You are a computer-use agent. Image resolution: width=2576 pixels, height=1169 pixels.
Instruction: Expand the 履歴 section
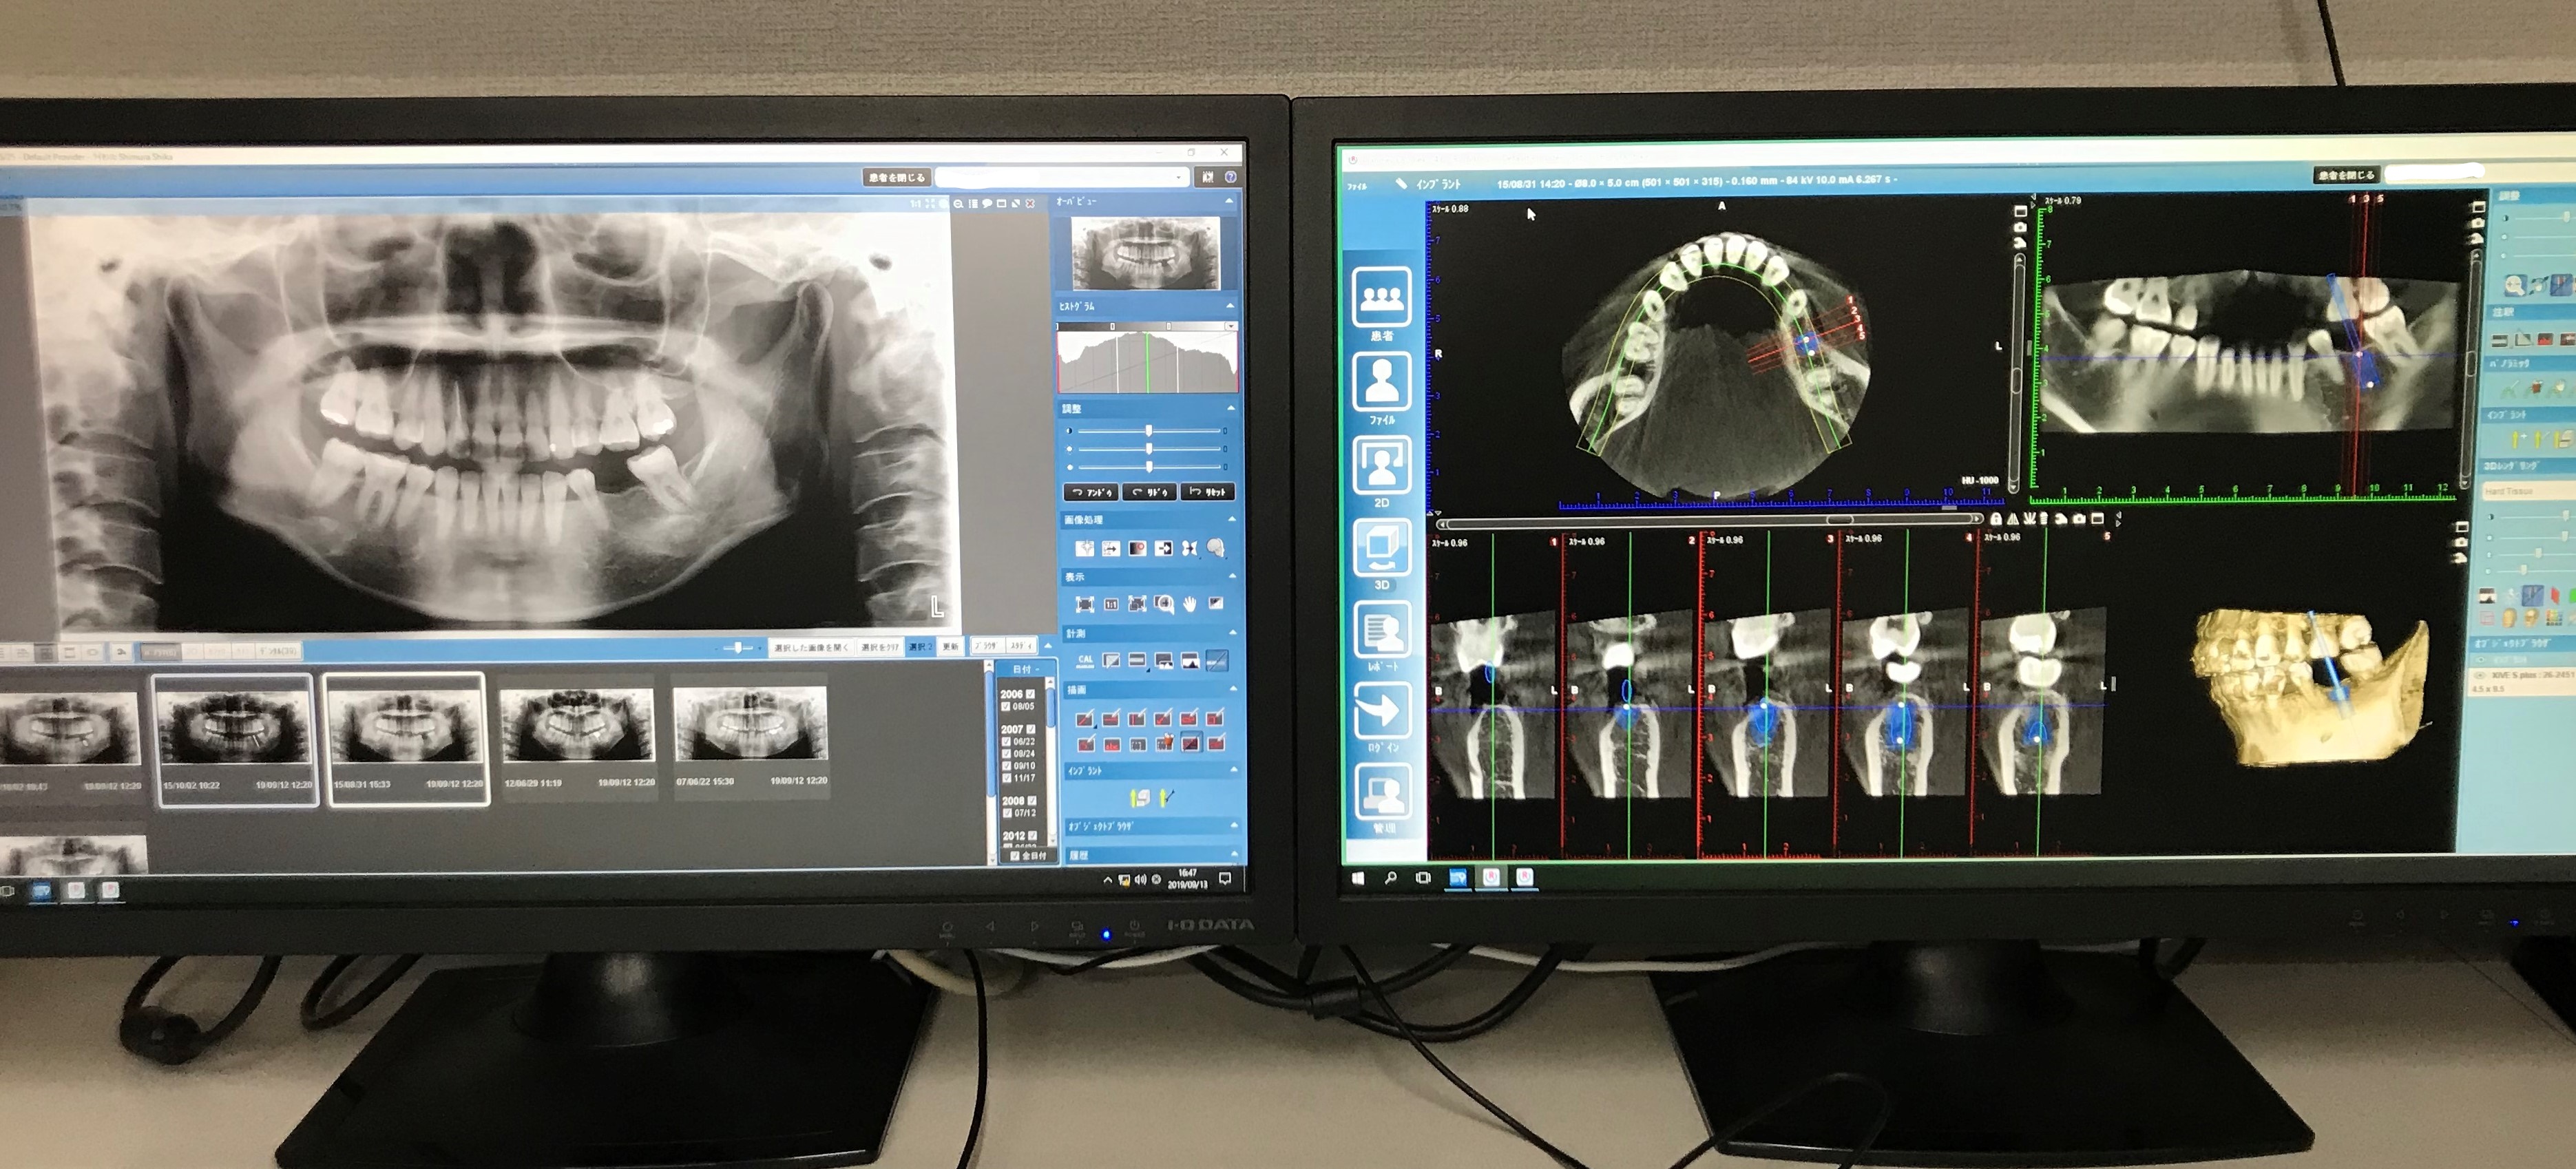(x=1234, y=854)
